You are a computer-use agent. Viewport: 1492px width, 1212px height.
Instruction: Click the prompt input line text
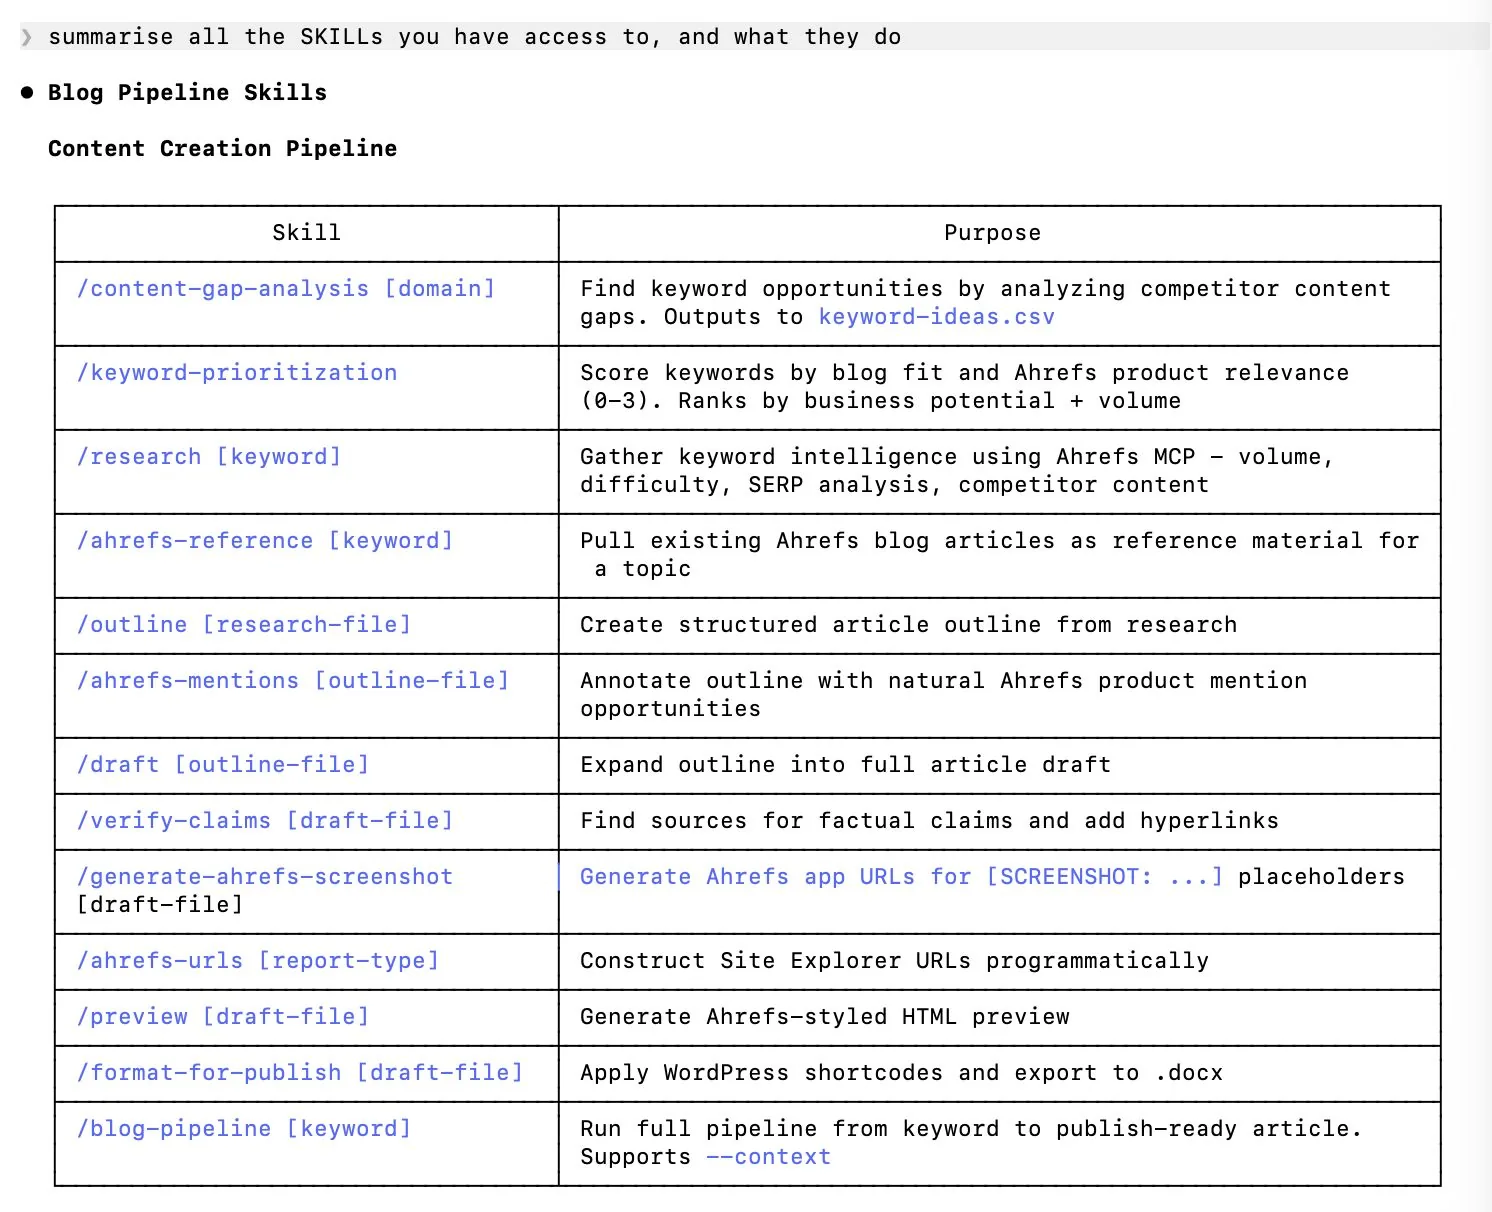(x=474, y=37)
